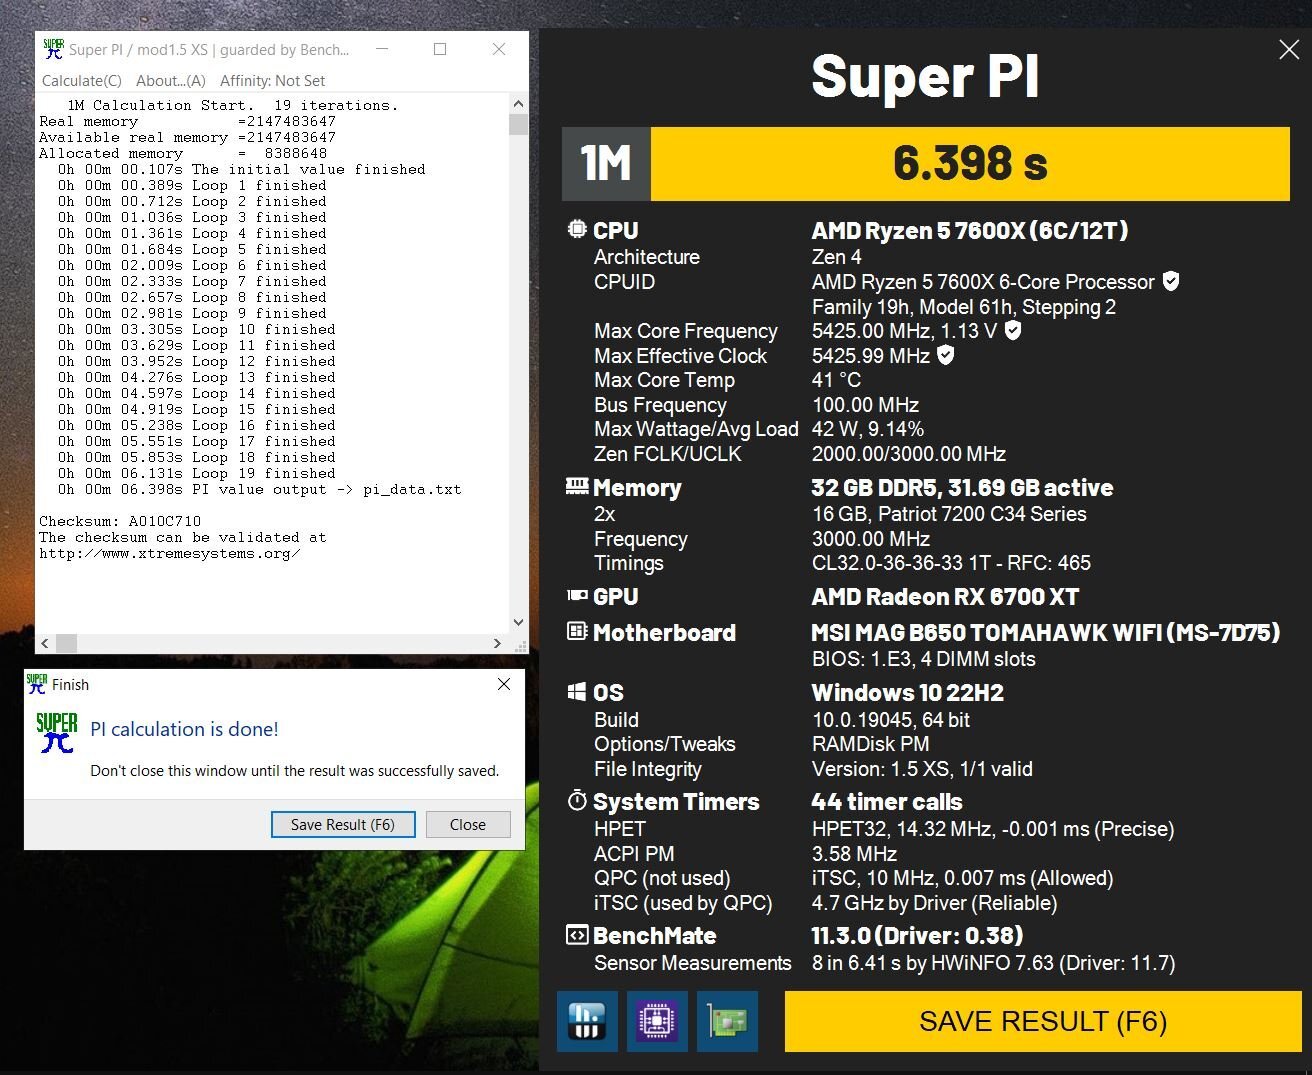
Task: Click '2000.00/3000.00 MHz' FCLK/UCLK value
Action: (x=908, y=454)
